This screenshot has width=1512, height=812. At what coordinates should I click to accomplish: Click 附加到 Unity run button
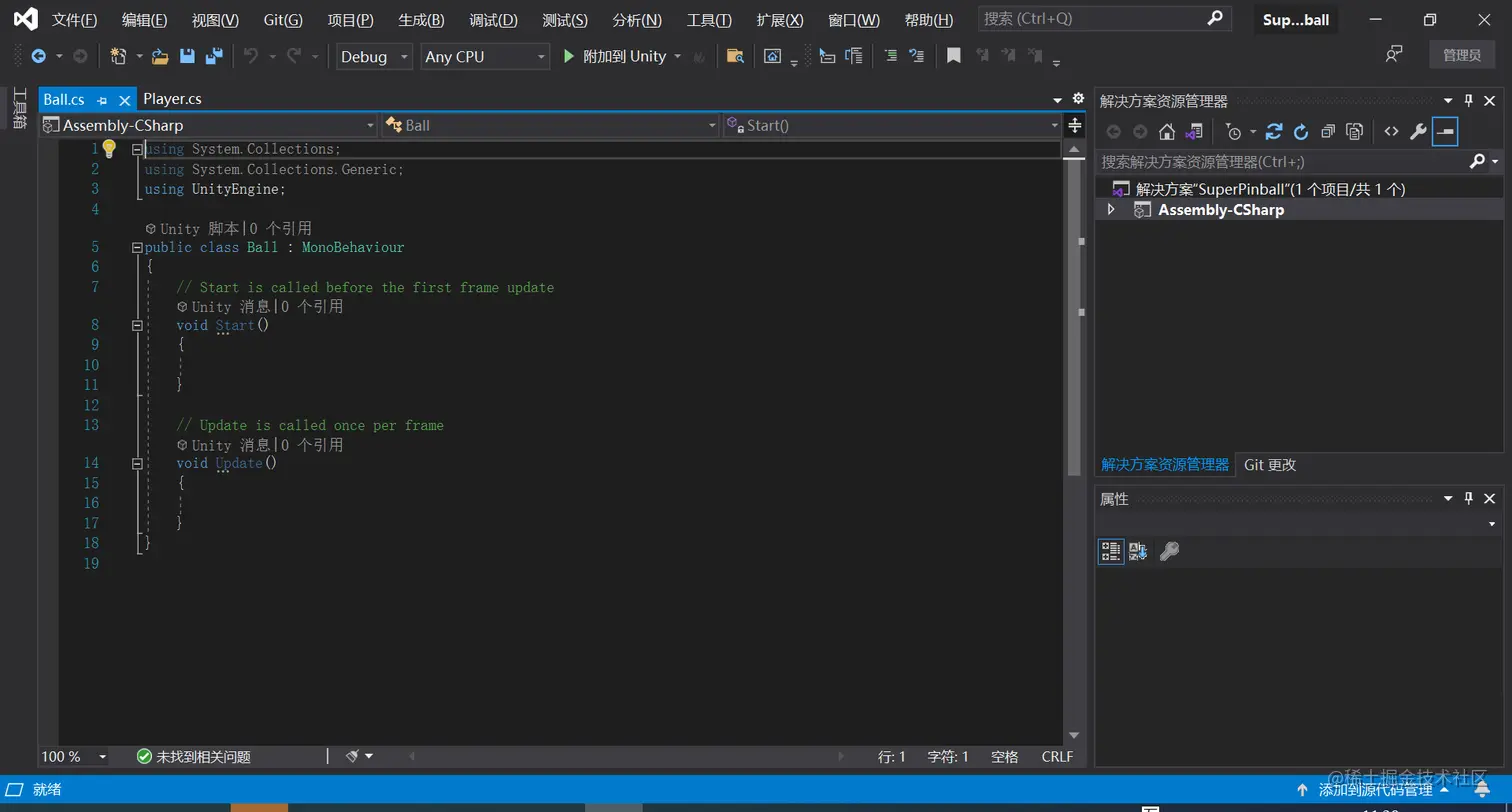(613, 56)
